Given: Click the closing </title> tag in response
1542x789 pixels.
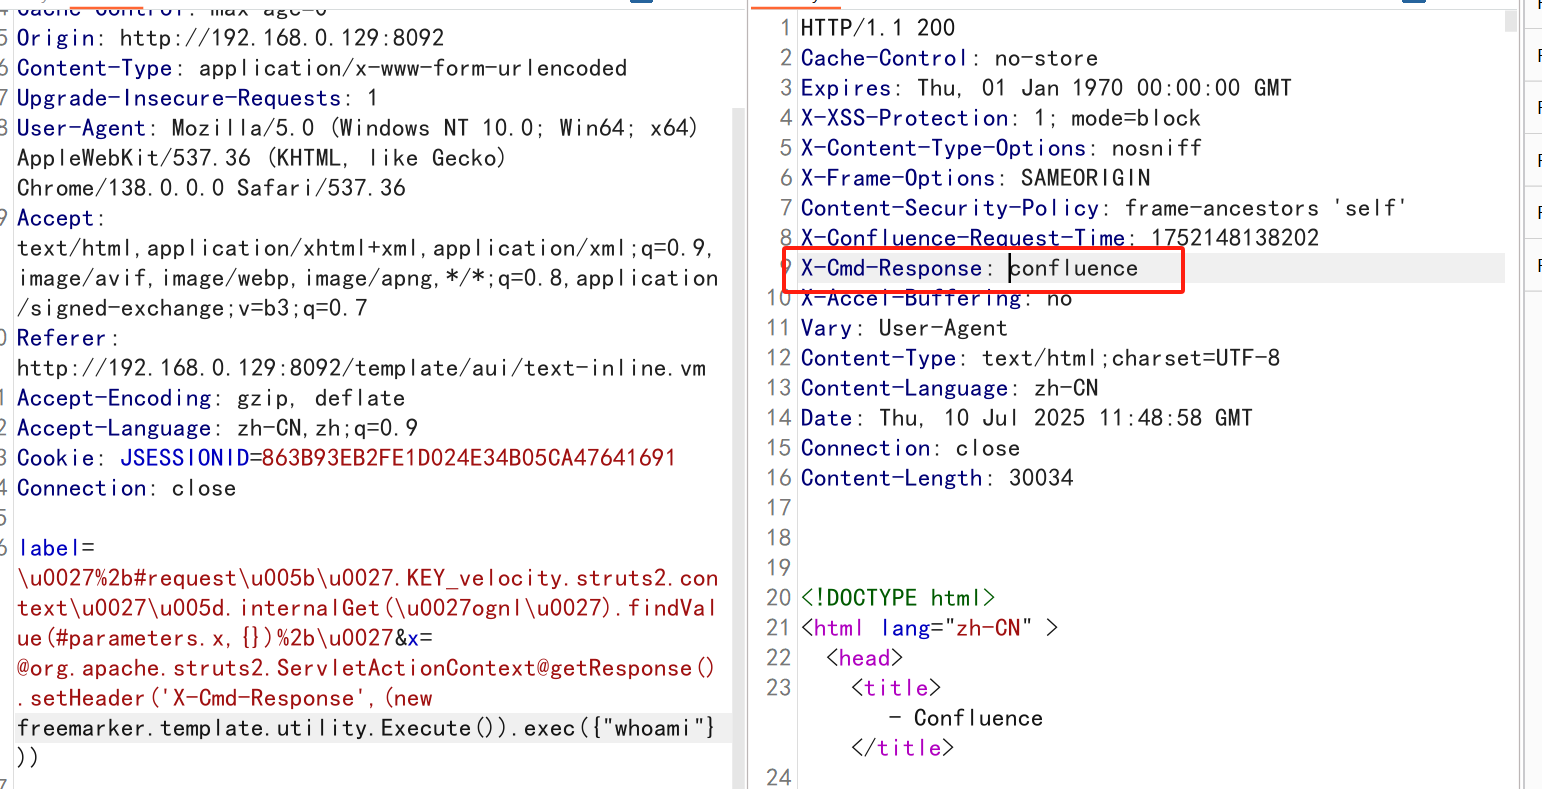Looking at the screenshot, I should pos(903,748).
